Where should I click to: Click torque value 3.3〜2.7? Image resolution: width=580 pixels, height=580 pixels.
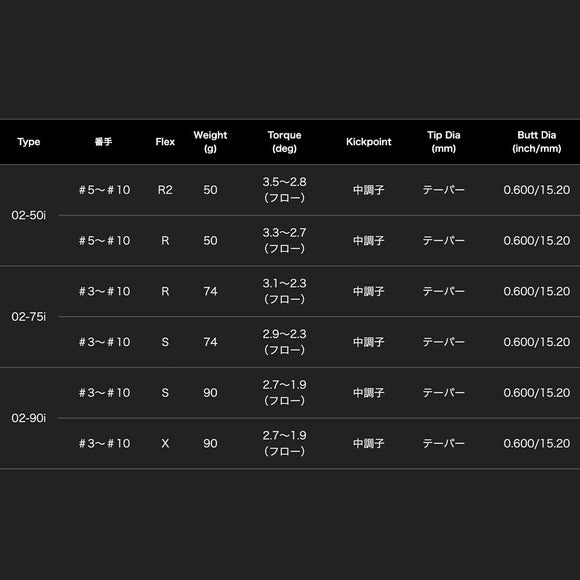pos(284,233)
